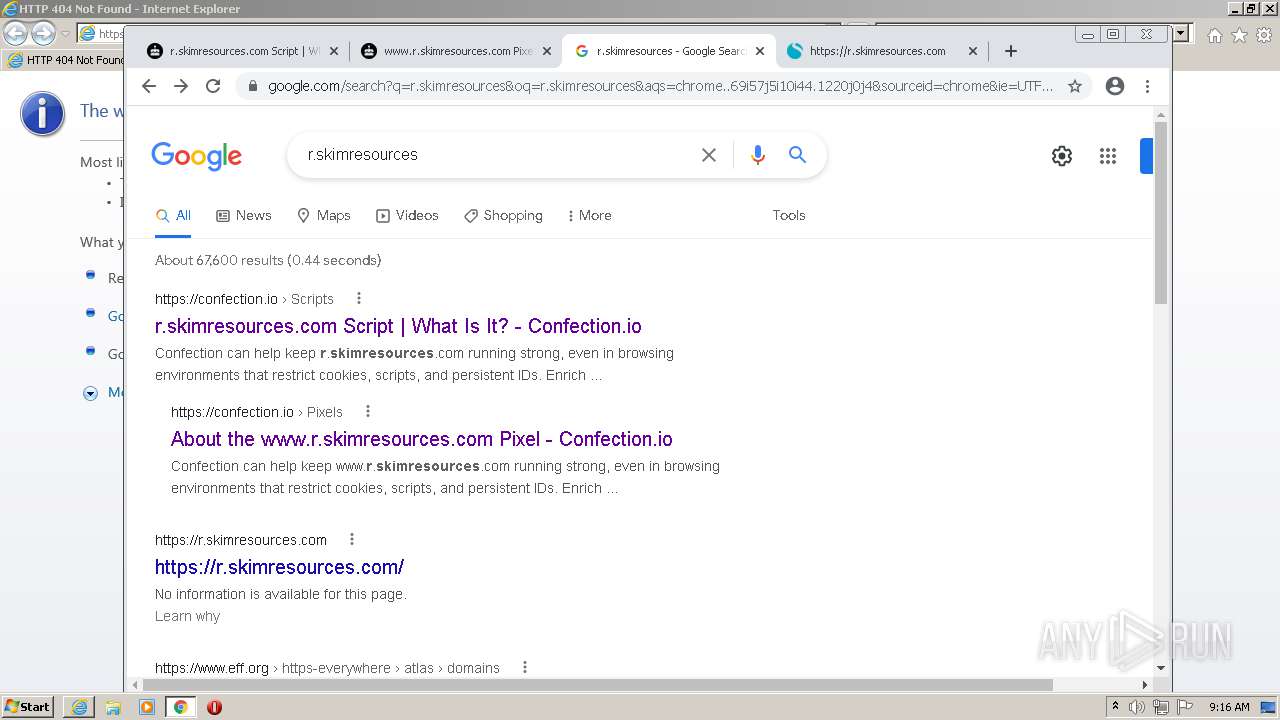Open options for confection.io Scripts result
The image size is (1280, 720).
pyautogui.click(x=359, y=298)
